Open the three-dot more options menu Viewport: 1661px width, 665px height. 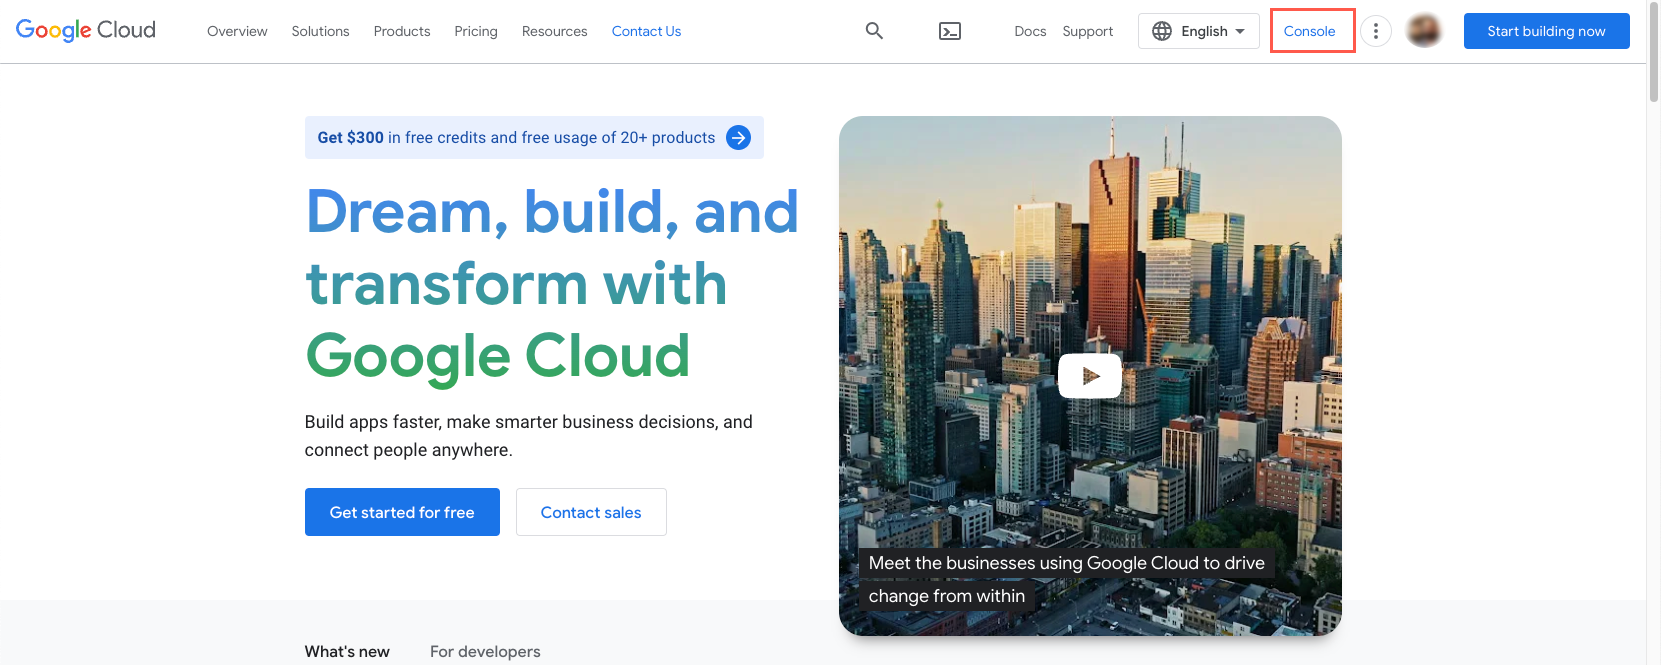pyautogui.click(x=1375, y=31)
